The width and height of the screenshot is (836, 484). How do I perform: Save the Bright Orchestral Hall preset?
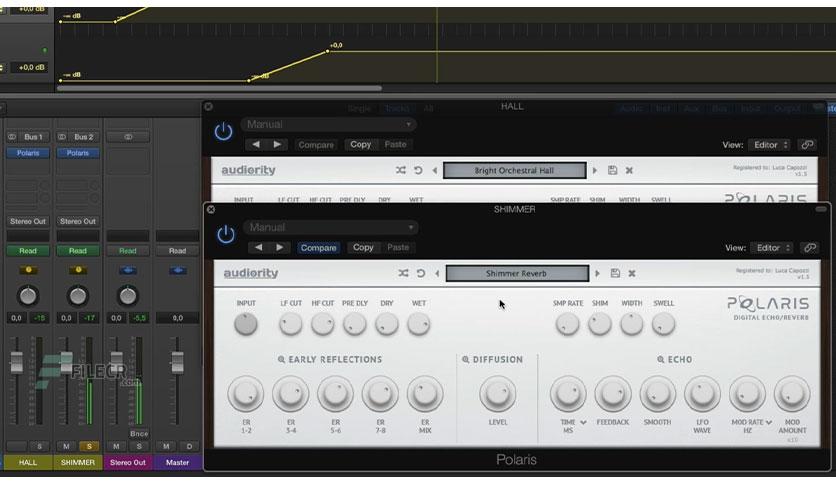612,171
